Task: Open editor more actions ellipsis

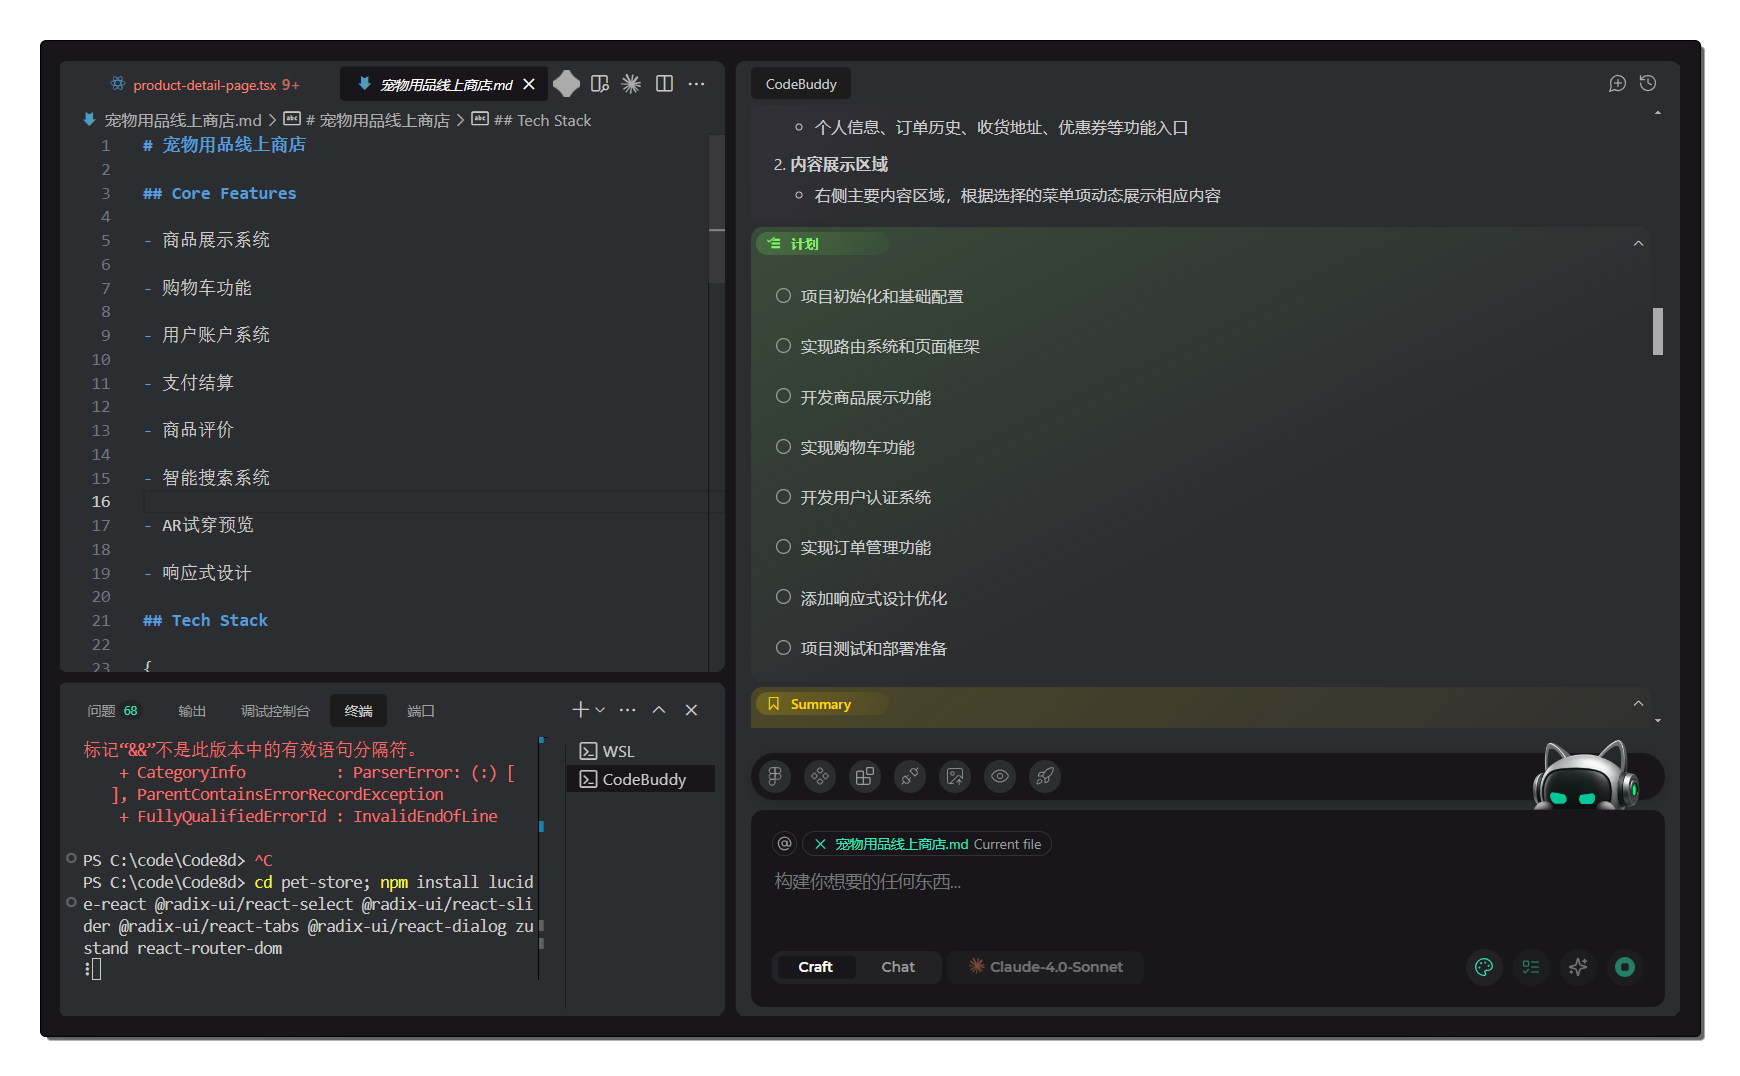Action: tap(696, 84)
